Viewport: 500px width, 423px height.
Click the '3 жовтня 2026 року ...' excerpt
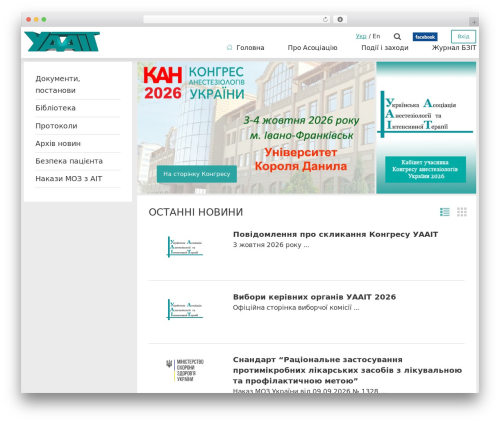[271, 245]
